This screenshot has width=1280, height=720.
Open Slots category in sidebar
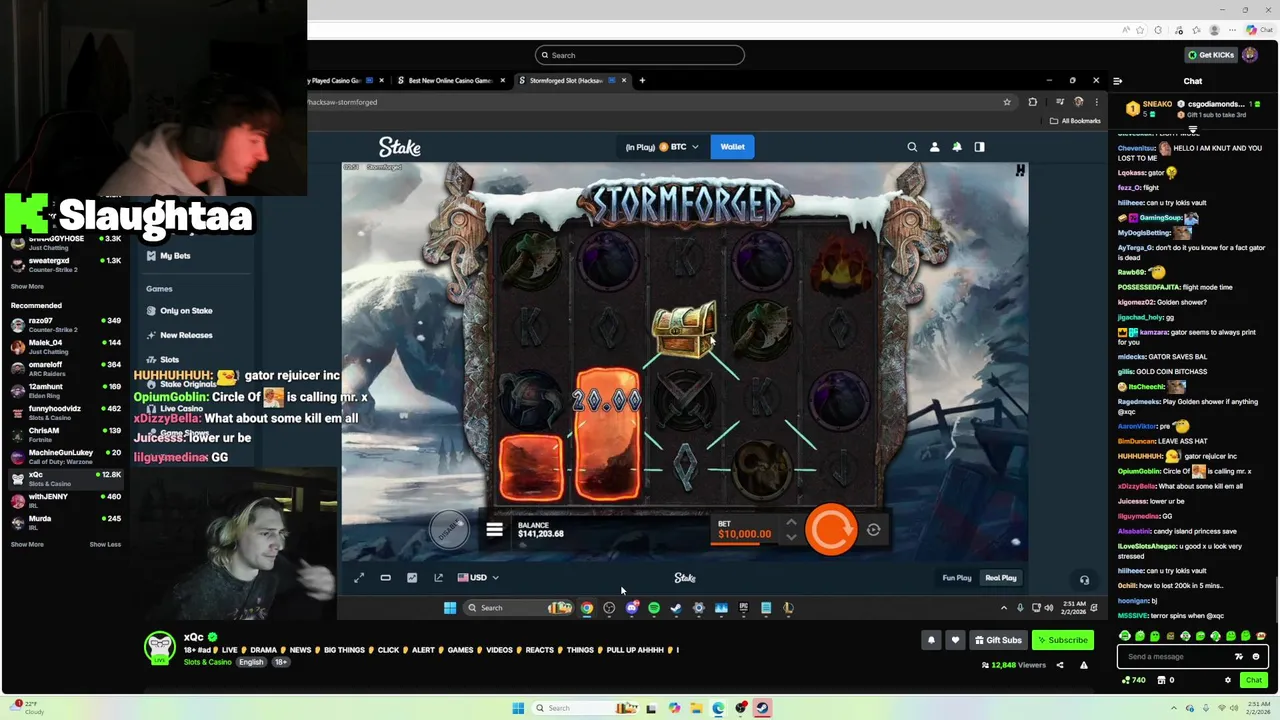pos(163,360)
